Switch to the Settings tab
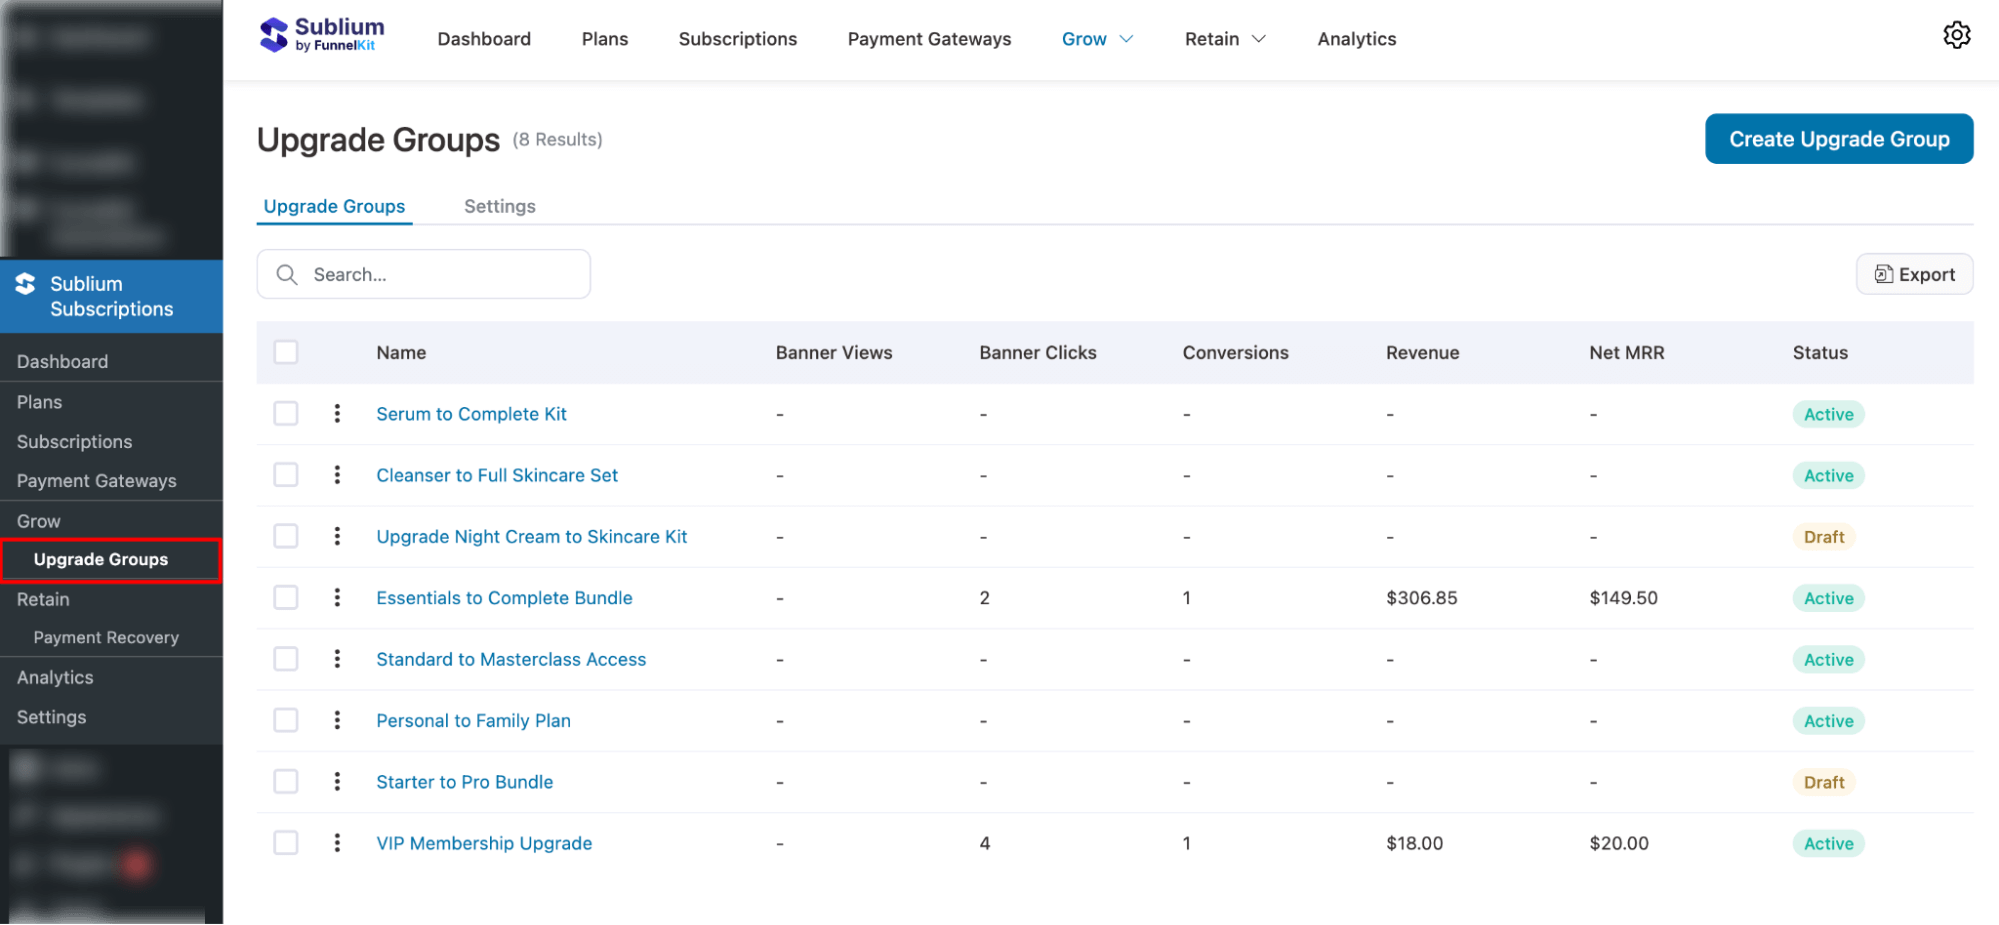The width and height of the screenshot is (1999, 925). coord(499,206)
